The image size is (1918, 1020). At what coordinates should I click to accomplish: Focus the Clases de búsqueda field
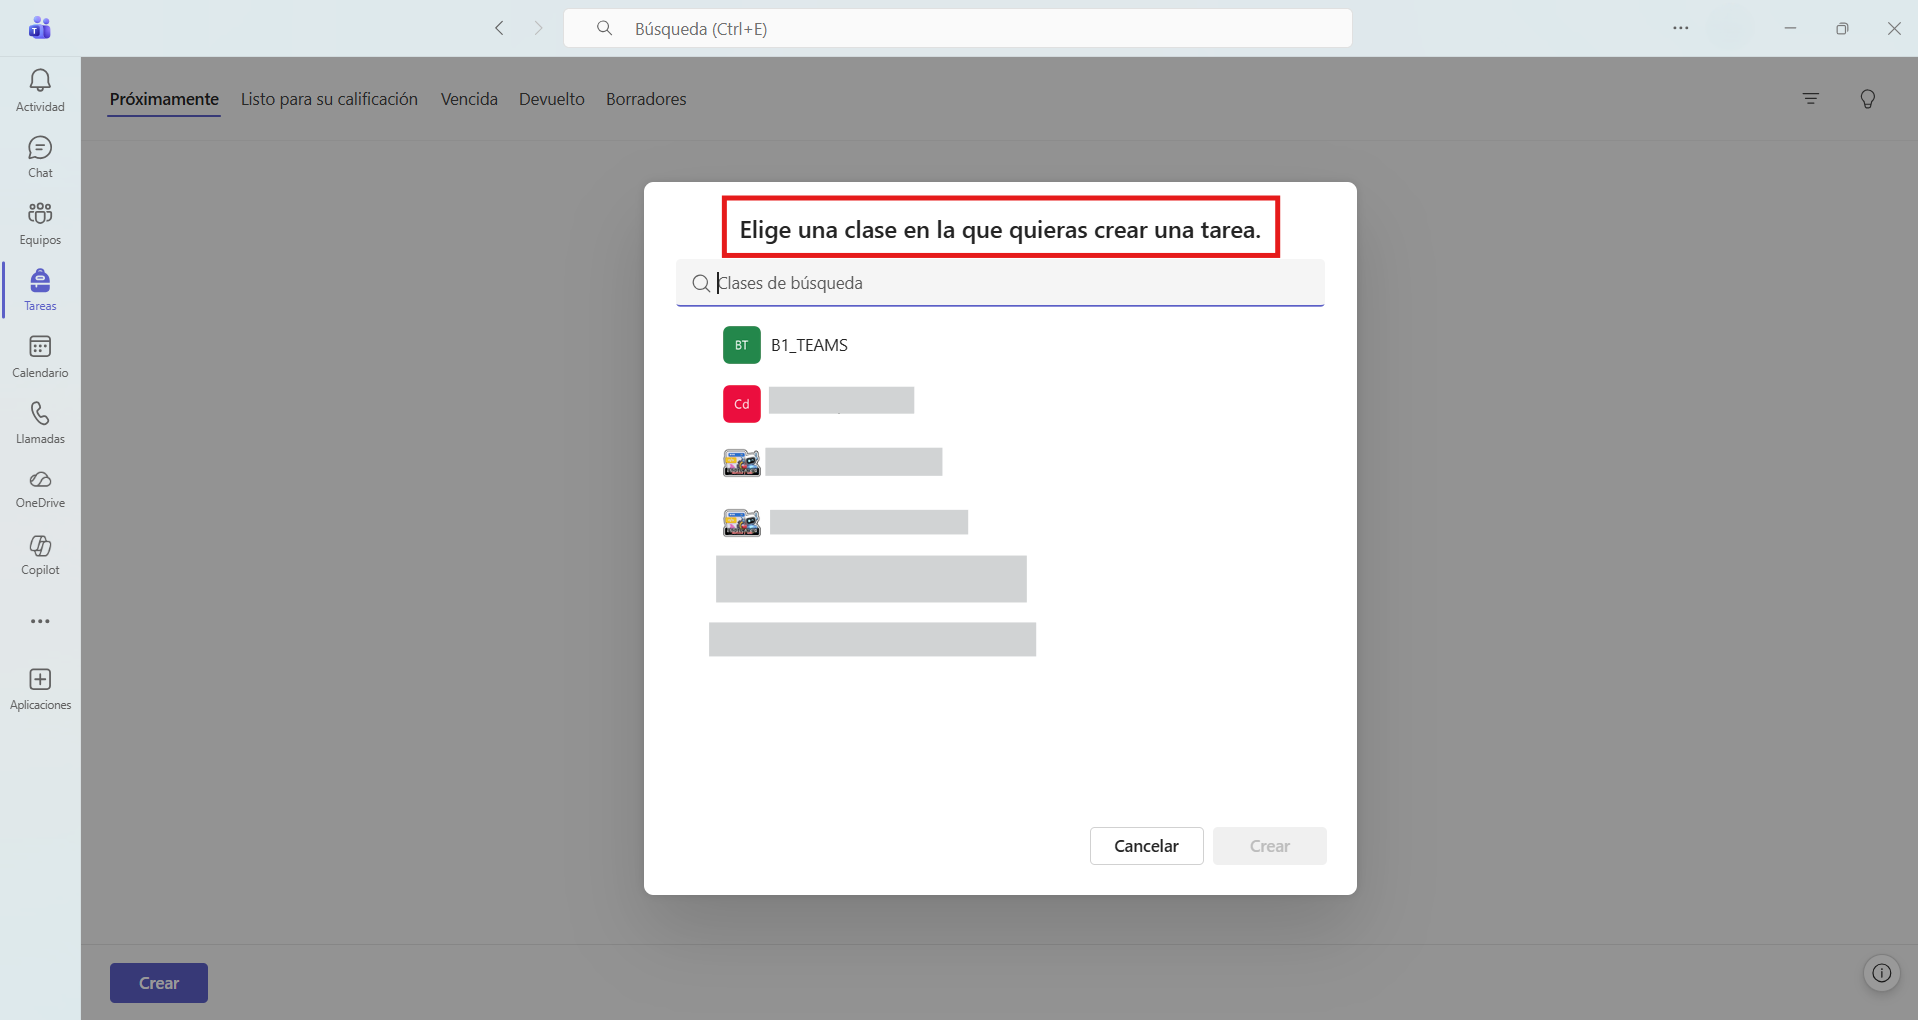click(x=1000, y=283)
